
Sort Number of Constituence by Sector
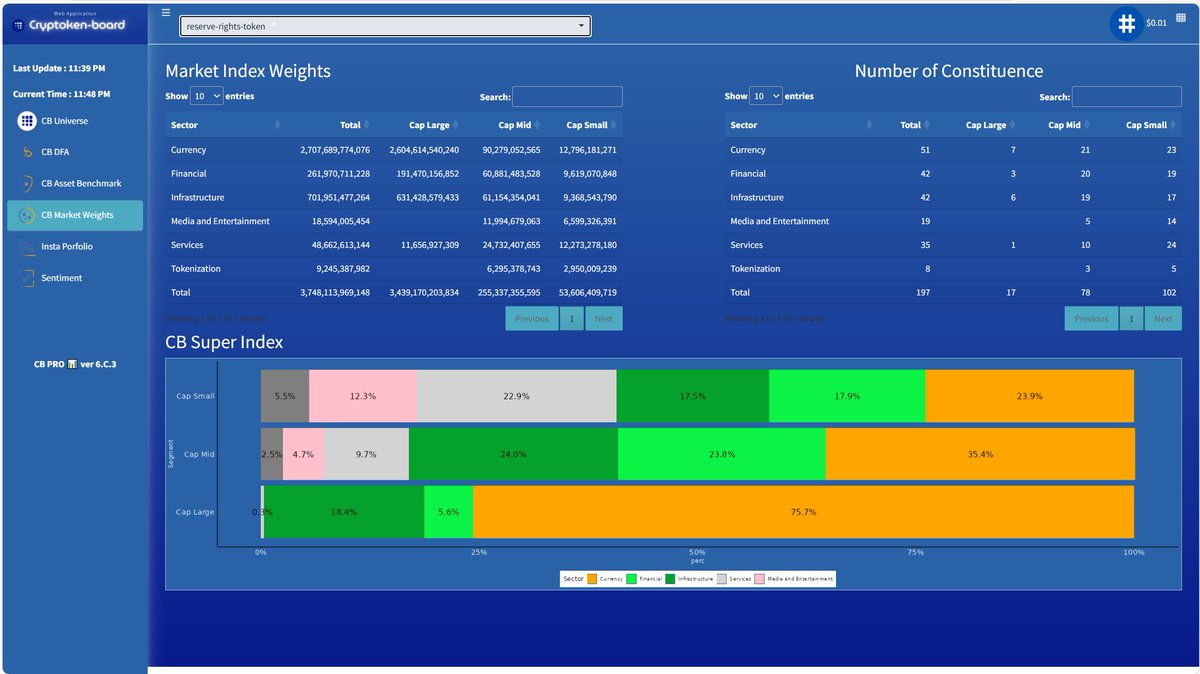coord(800,125)
